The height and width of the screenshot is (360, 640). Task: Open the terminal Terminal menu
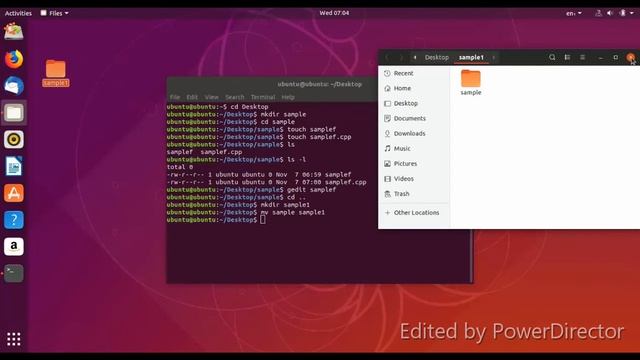(x=263, y=97)
